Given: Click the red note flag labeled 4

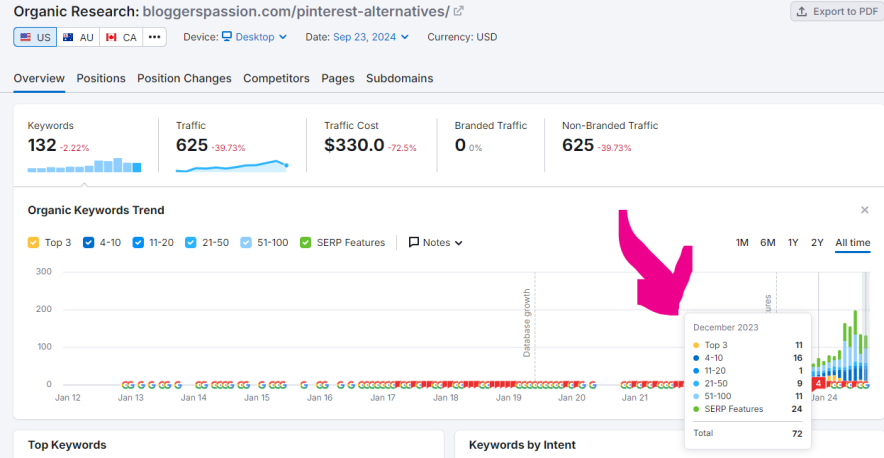Looking at the screenshot, I should coord(818,384).
